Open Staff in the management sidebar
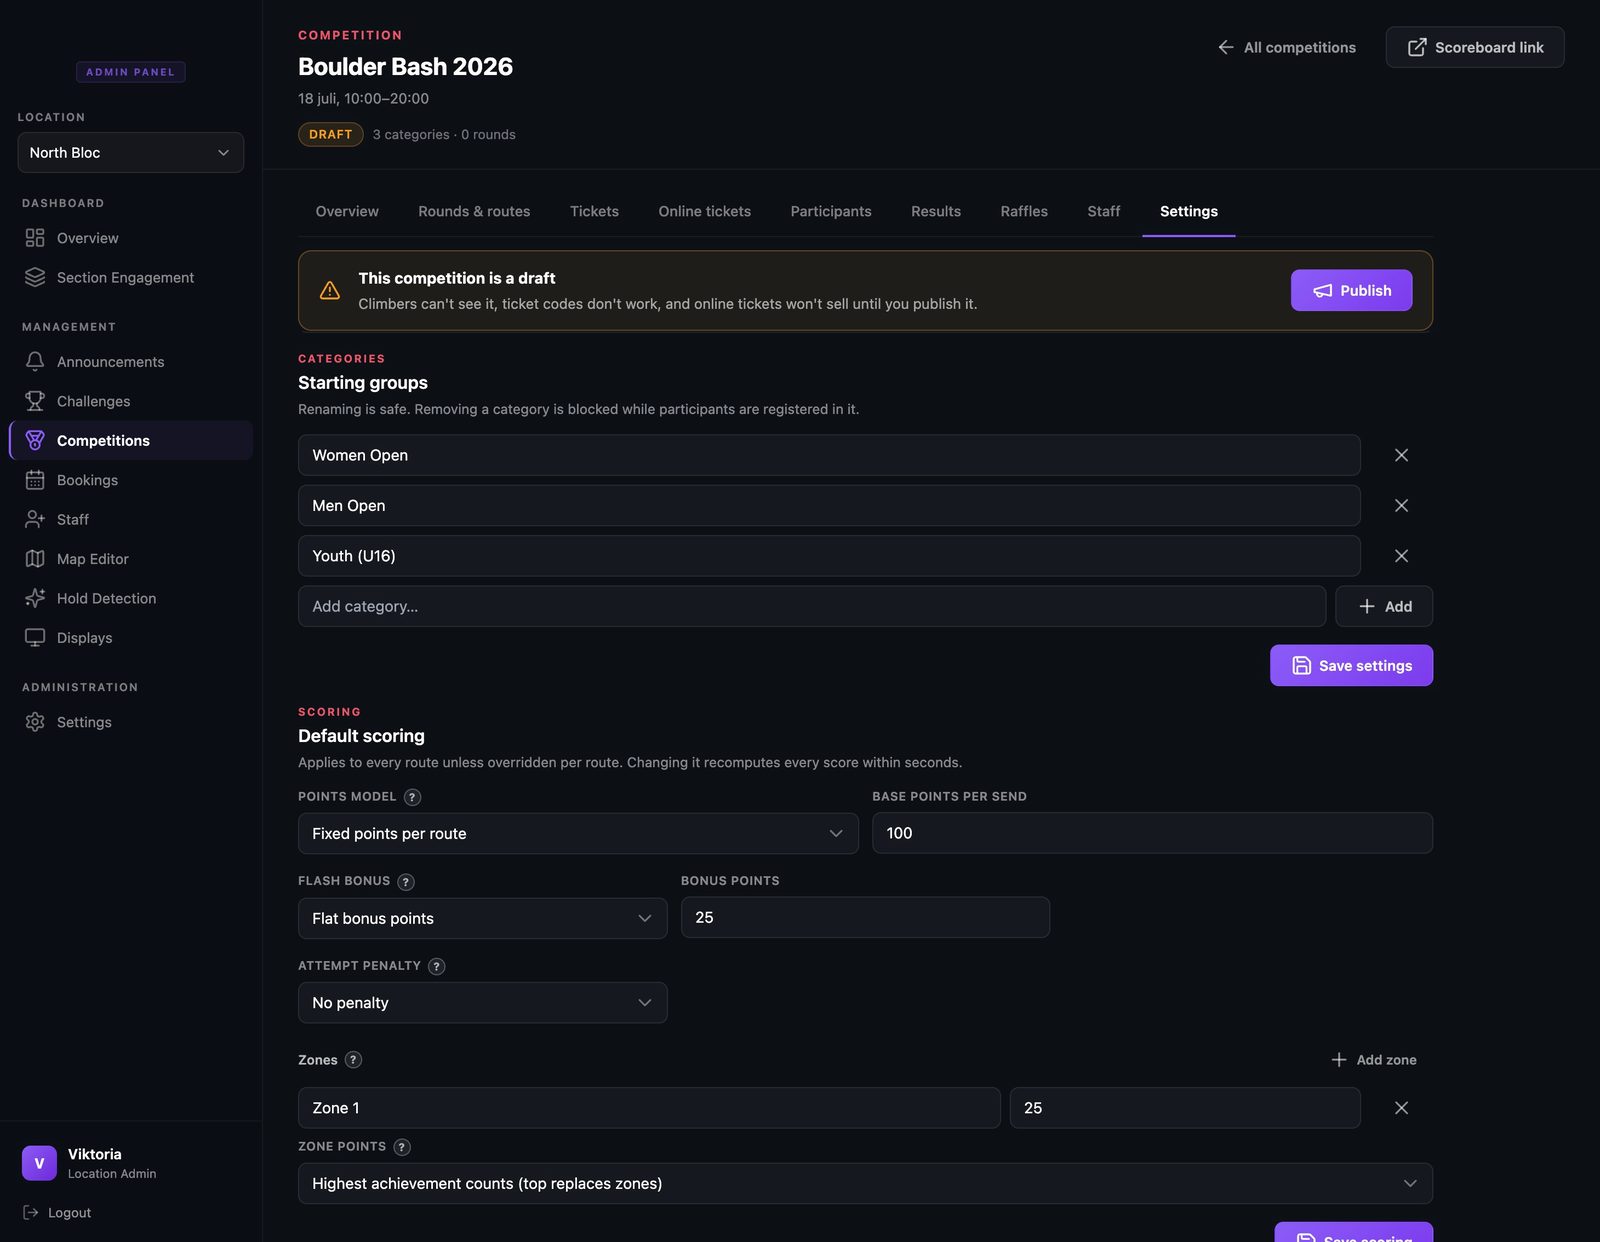The width and height of the screenshot is (1600, 1242). pos(131,519)
